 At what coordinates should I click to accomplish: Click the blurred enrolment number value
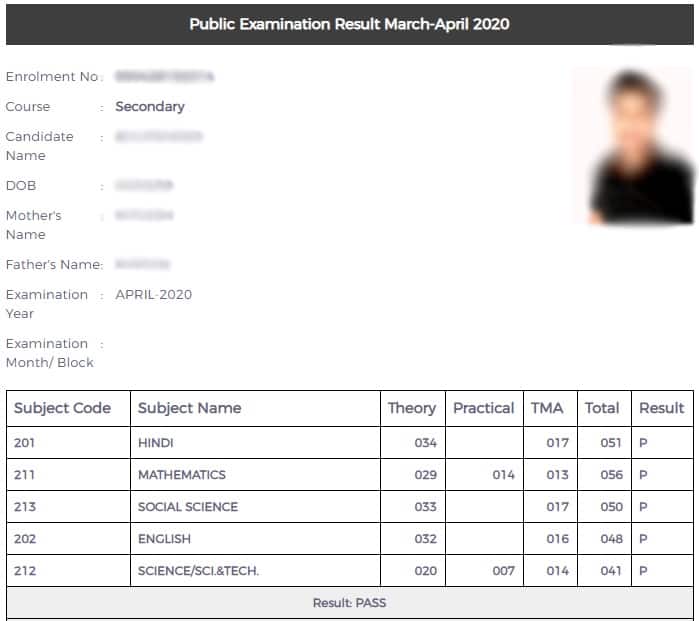click(x=164, y=77)
